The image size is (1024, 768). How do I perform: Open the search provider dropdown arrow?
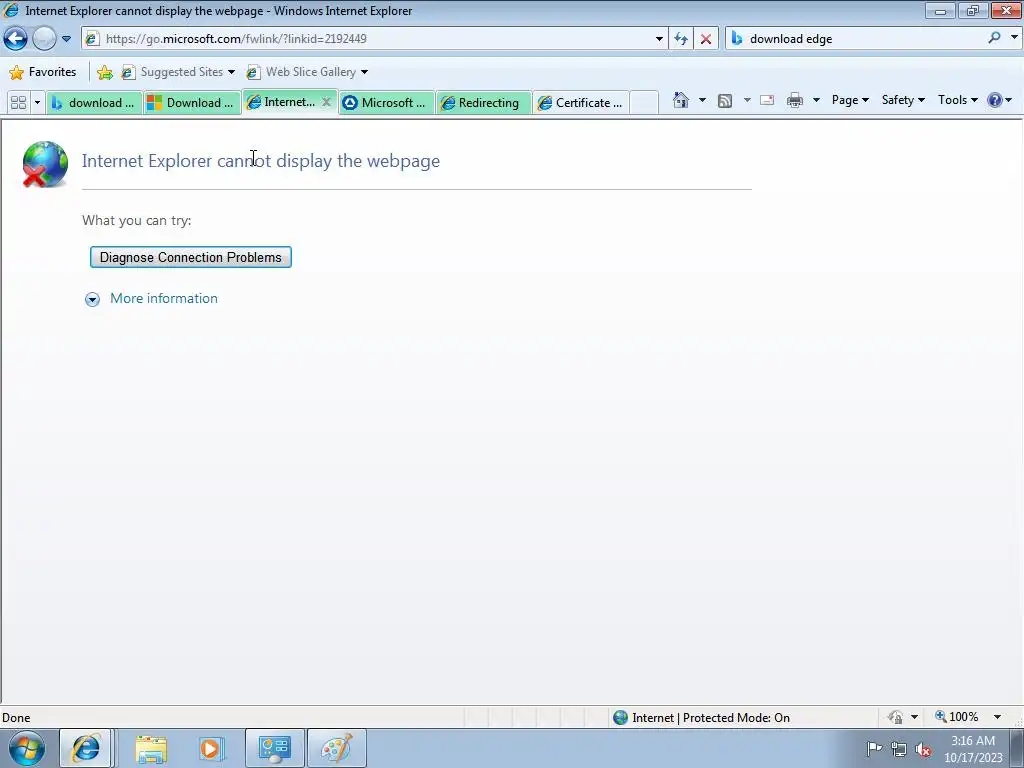pos(1014,38)
